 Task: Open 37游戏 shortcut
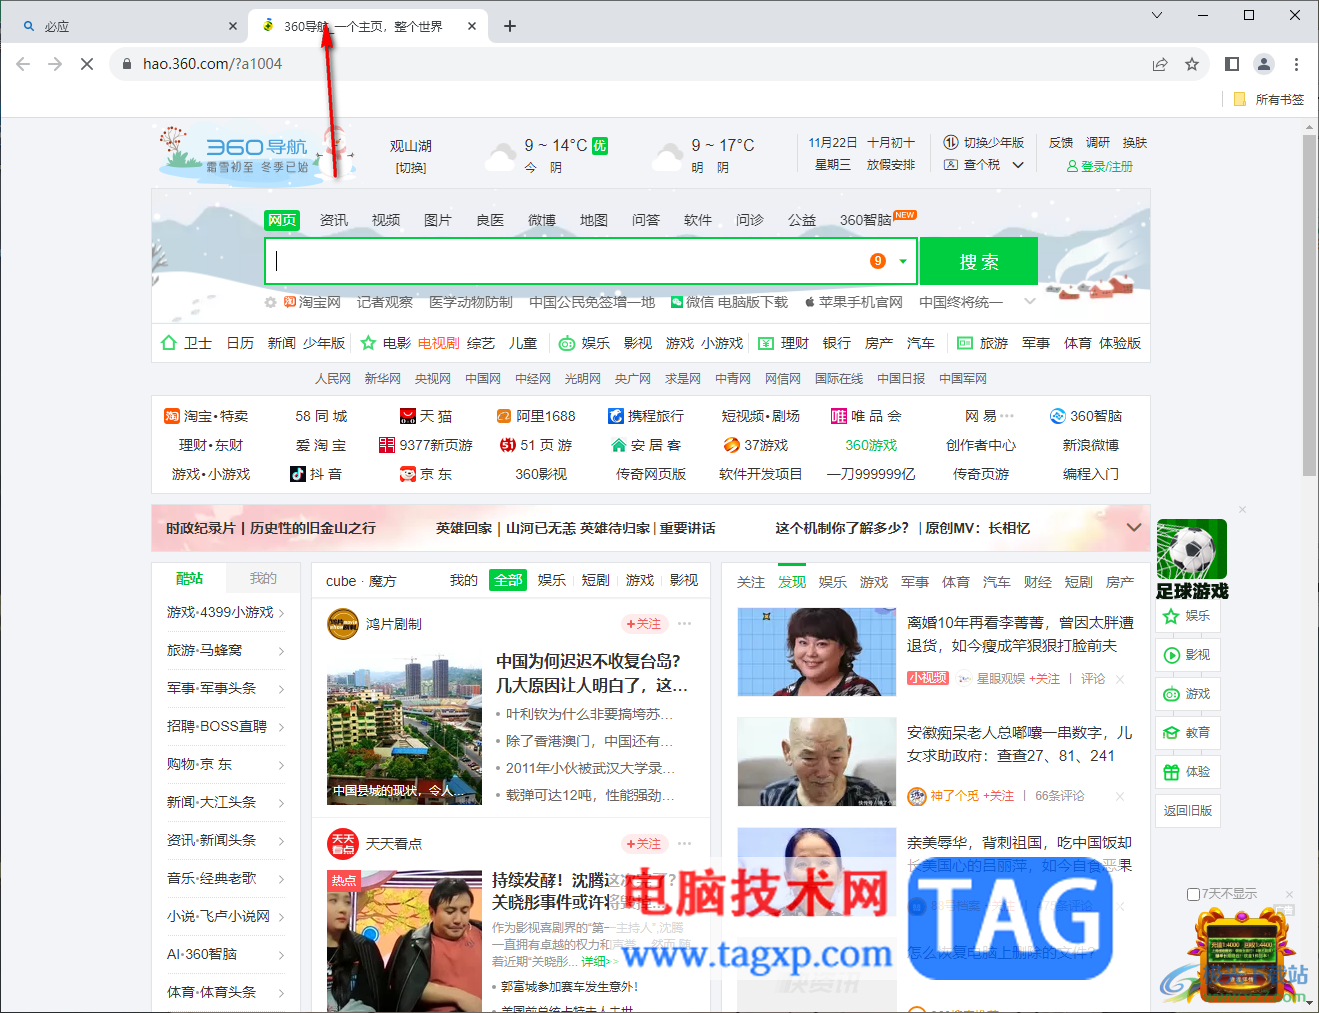coord(756,445)
